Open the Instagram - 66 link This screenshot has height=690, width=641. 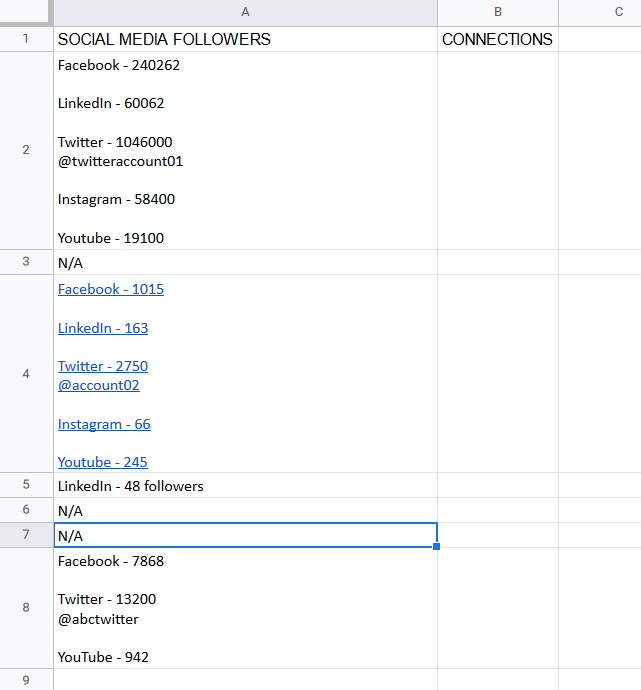pos(104,424)
